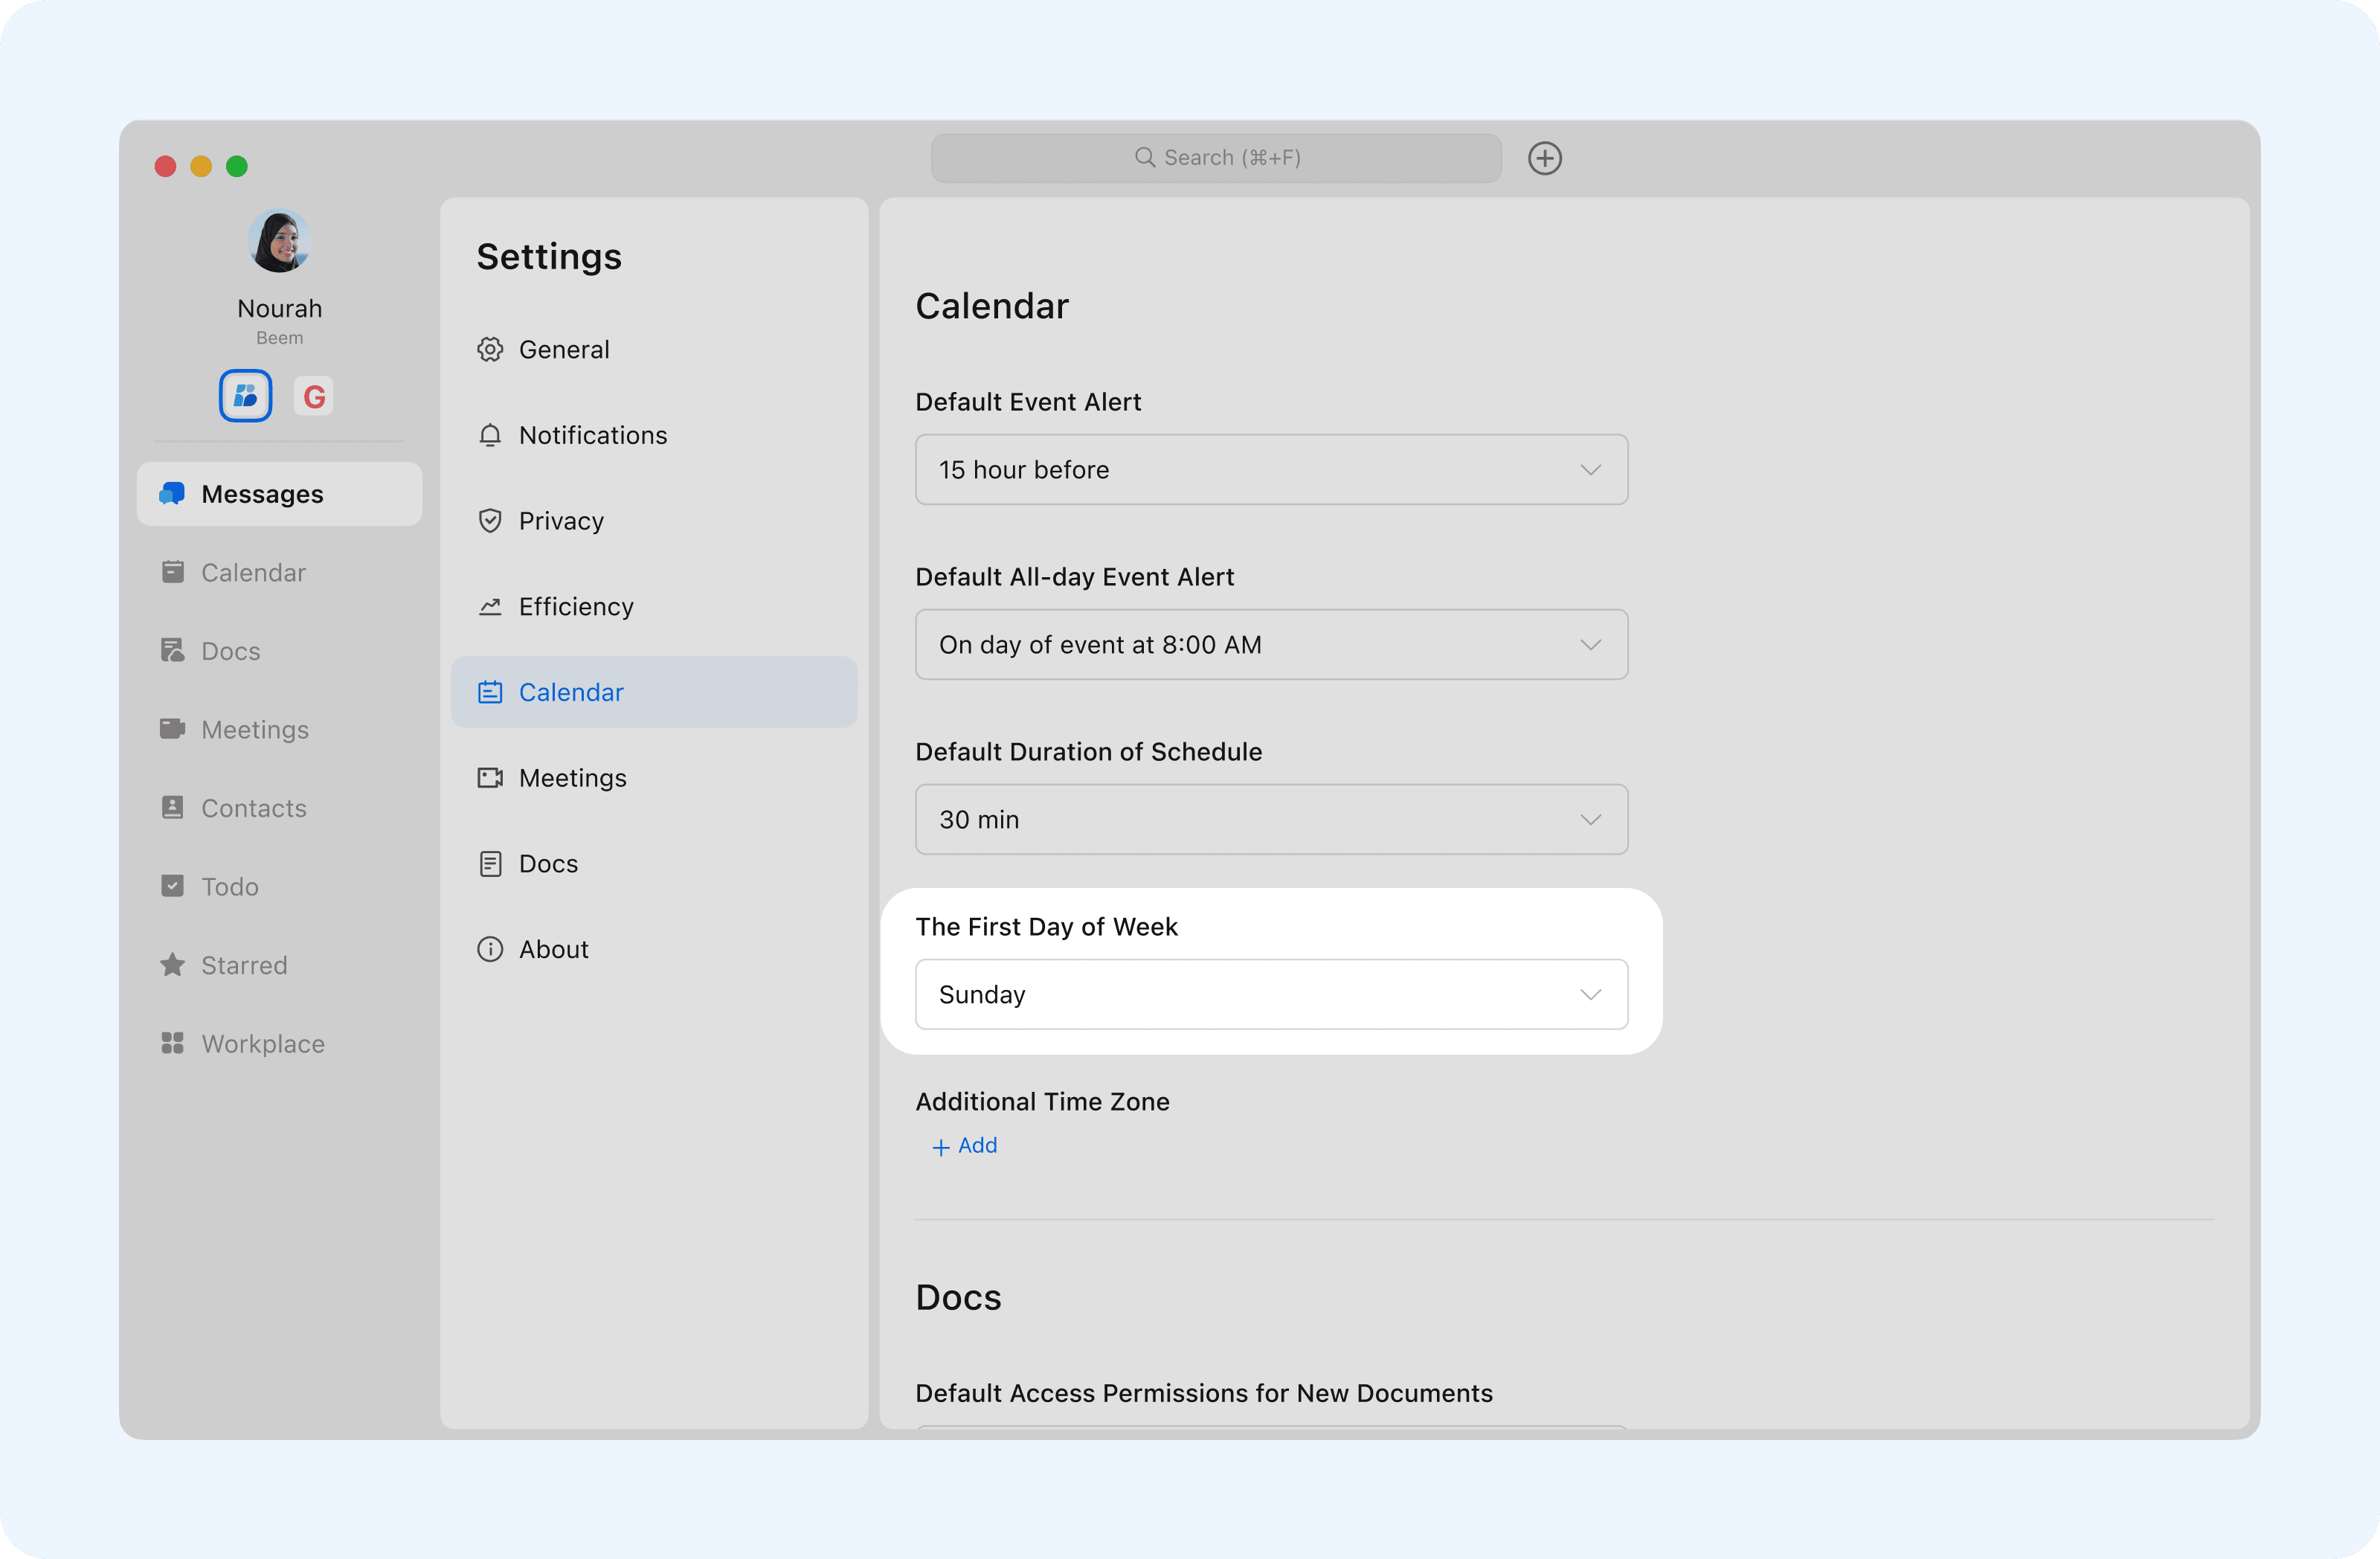The image size is (2380, 1559).
Task: Expand Default Duration of Schedule dropdown
Action: tap(1270, 820)
